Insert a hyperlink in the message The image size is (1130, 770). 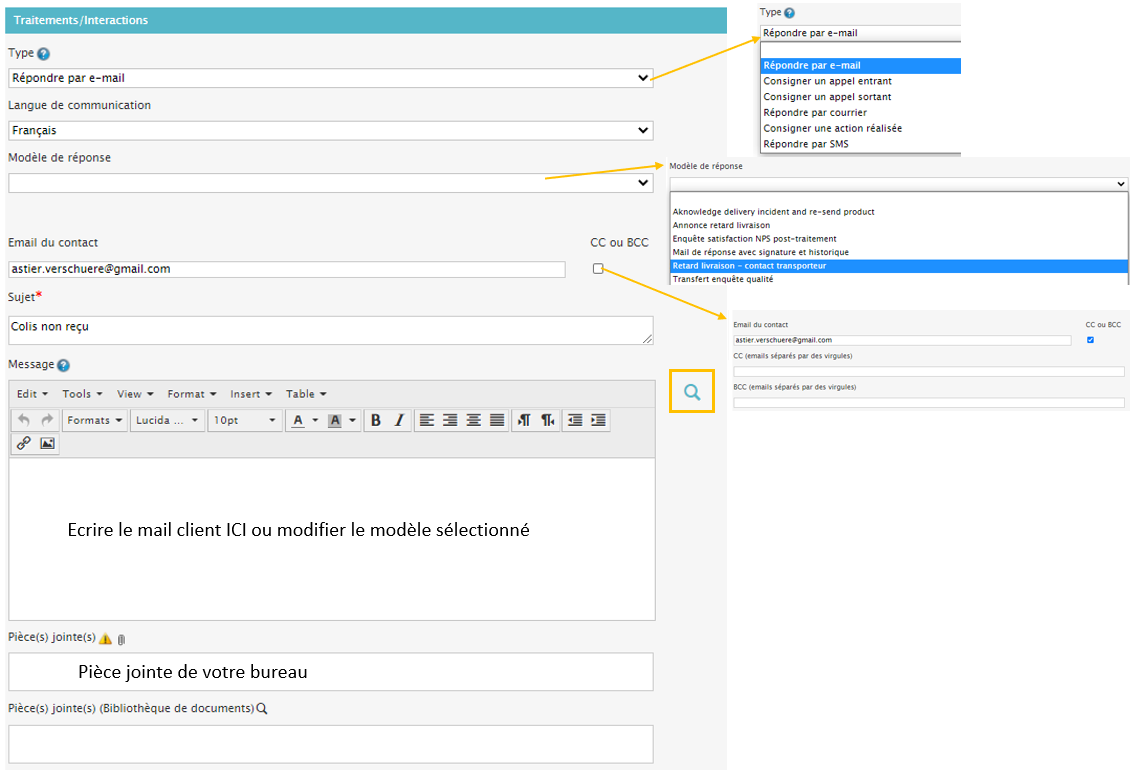tap(24, 443)
